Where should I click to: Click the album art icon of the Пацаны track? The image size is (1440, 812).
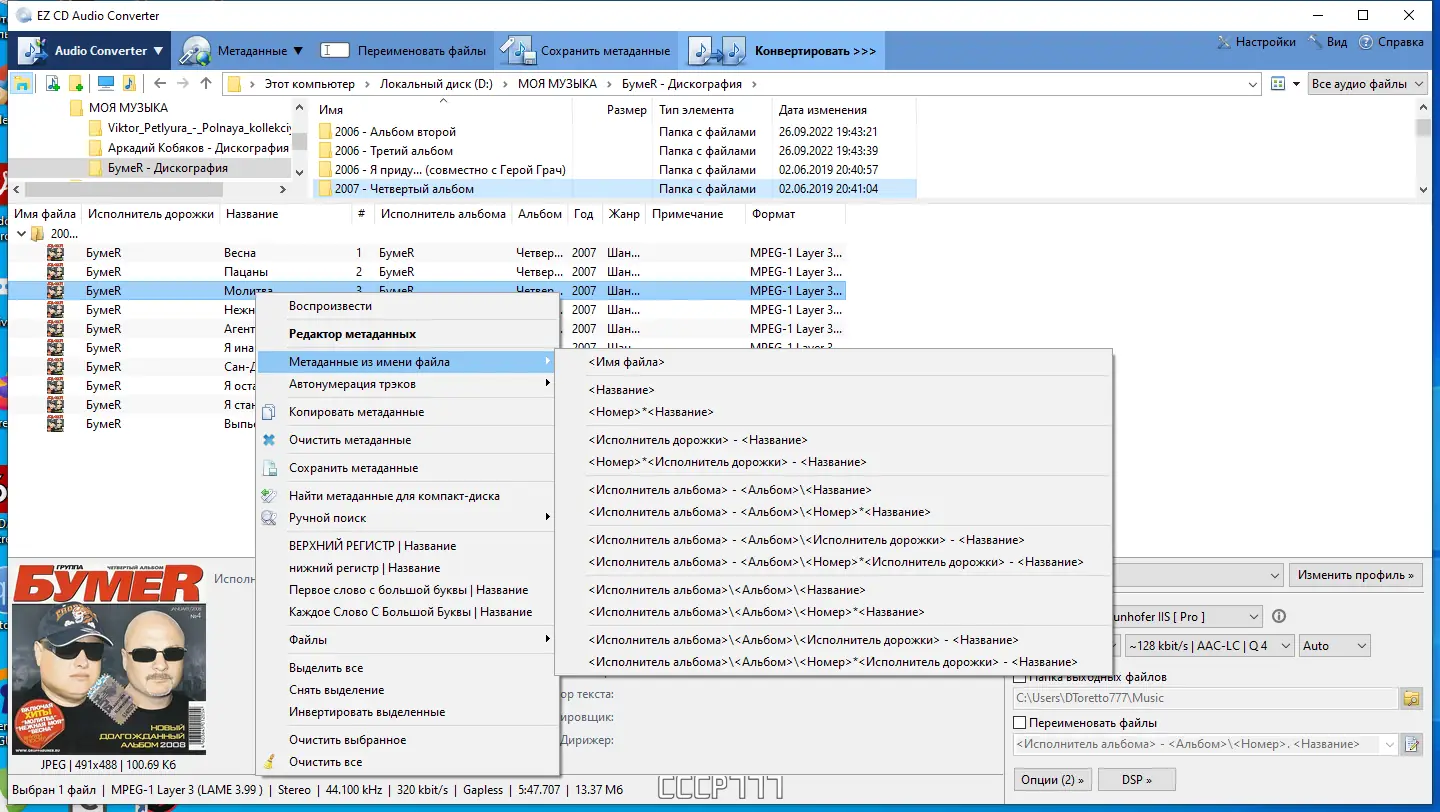[56, 272]
